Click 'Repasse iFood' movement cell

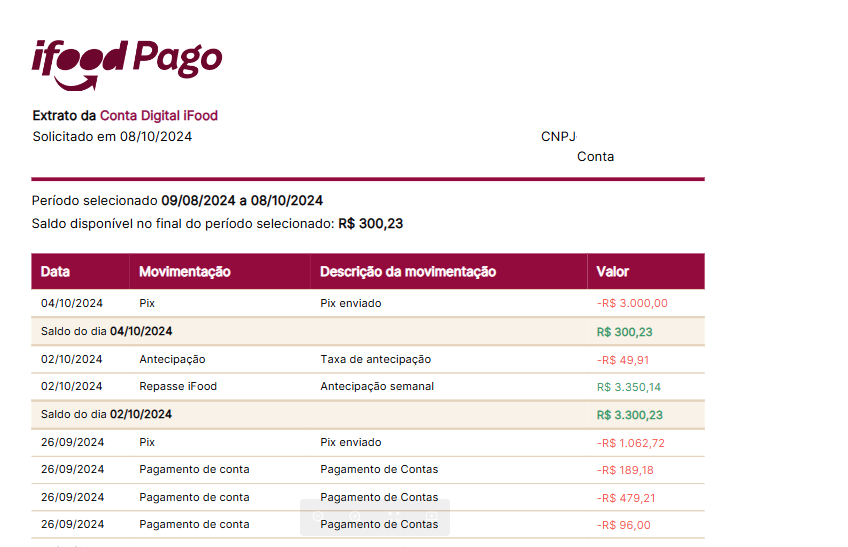click(x=178, y=386)
